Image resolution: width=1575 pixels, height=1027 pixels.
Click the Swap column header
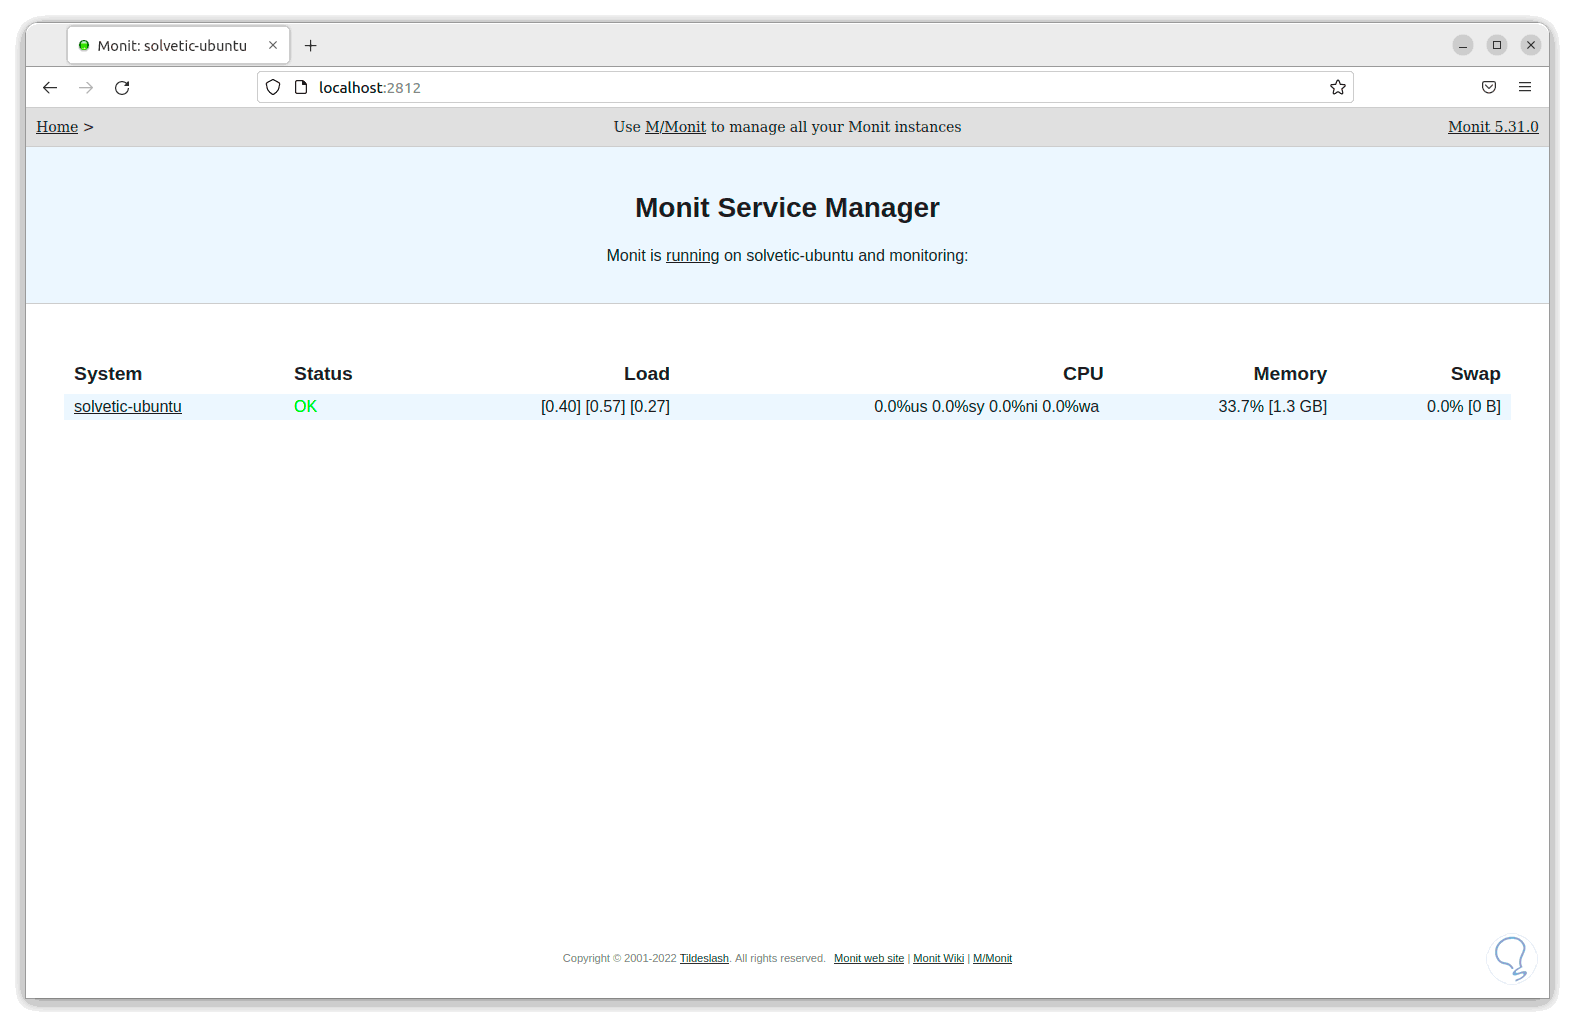[1475, 374]
